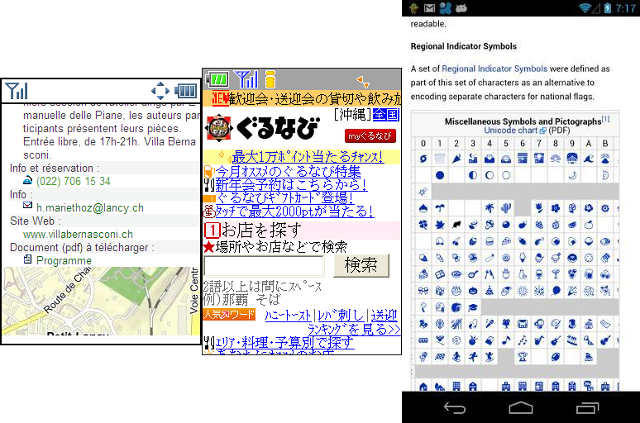Tap the blue puzzle notification icon

[445, 8]
